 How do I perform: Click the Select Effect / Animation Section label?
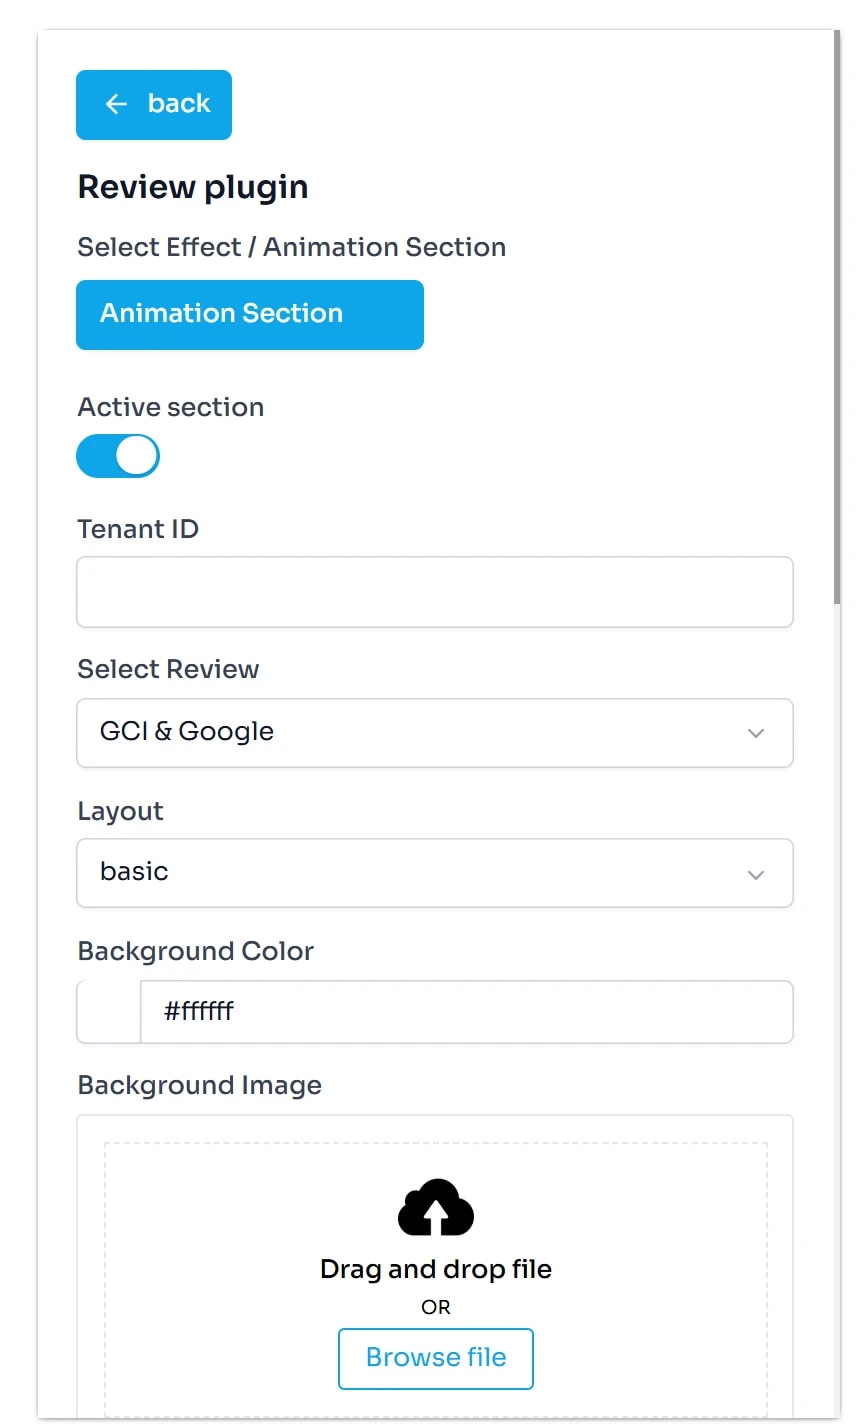click(292, 247)
